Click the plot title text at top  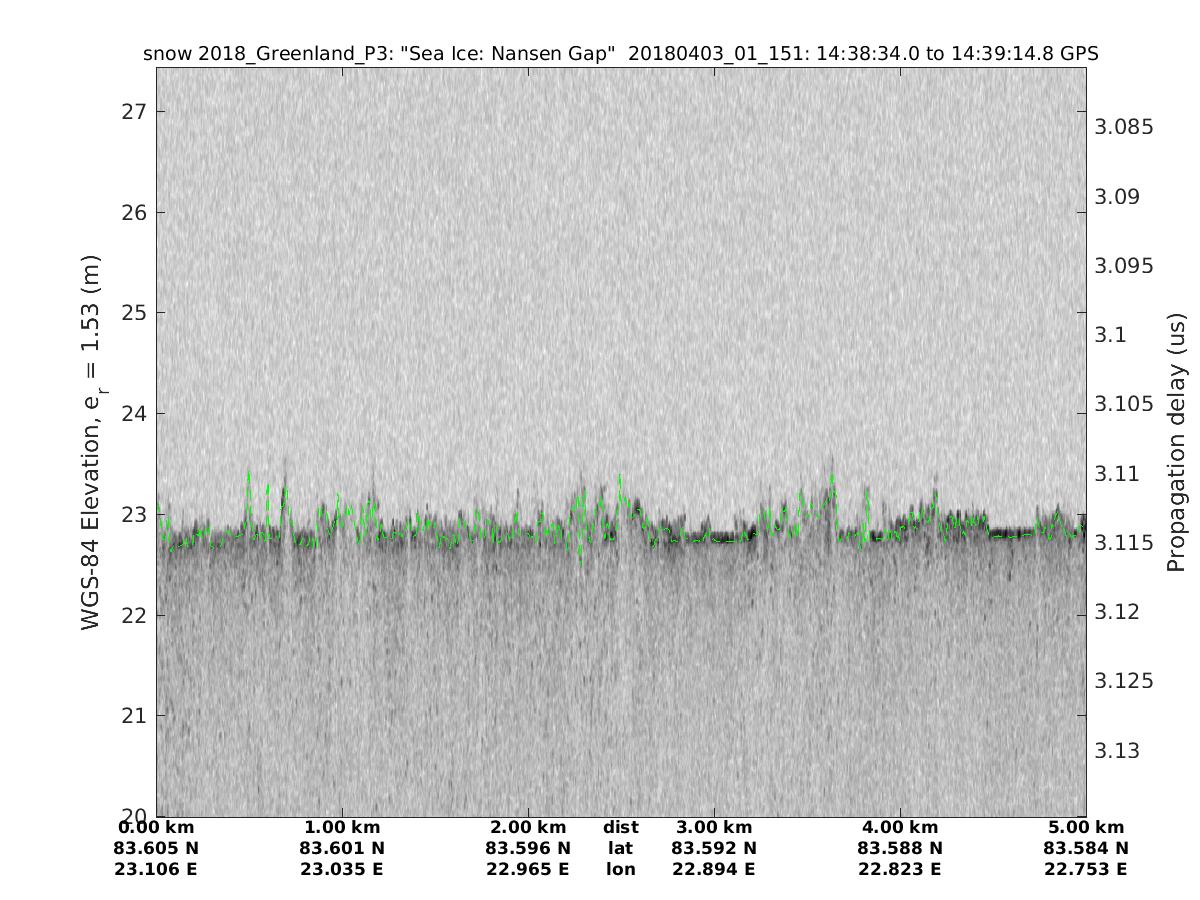tap(621, 54)
